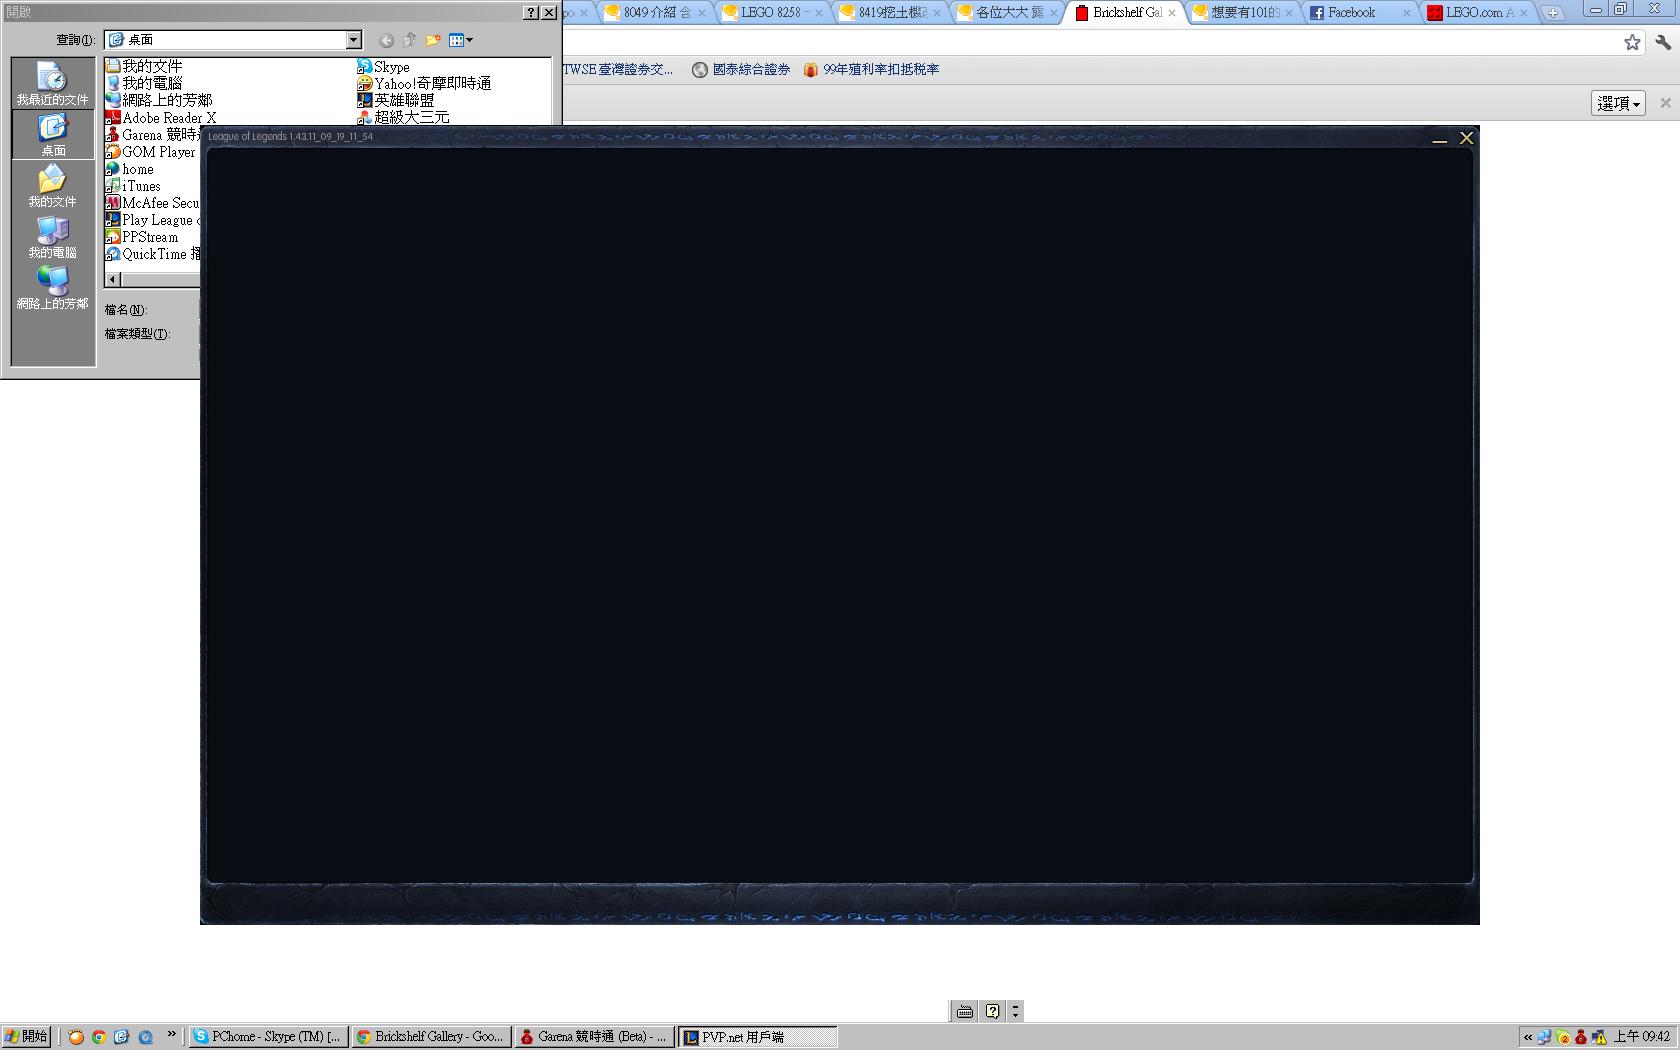
Task: Dismiss the browser infobar with its X
Action: (x=1665, y=103)
